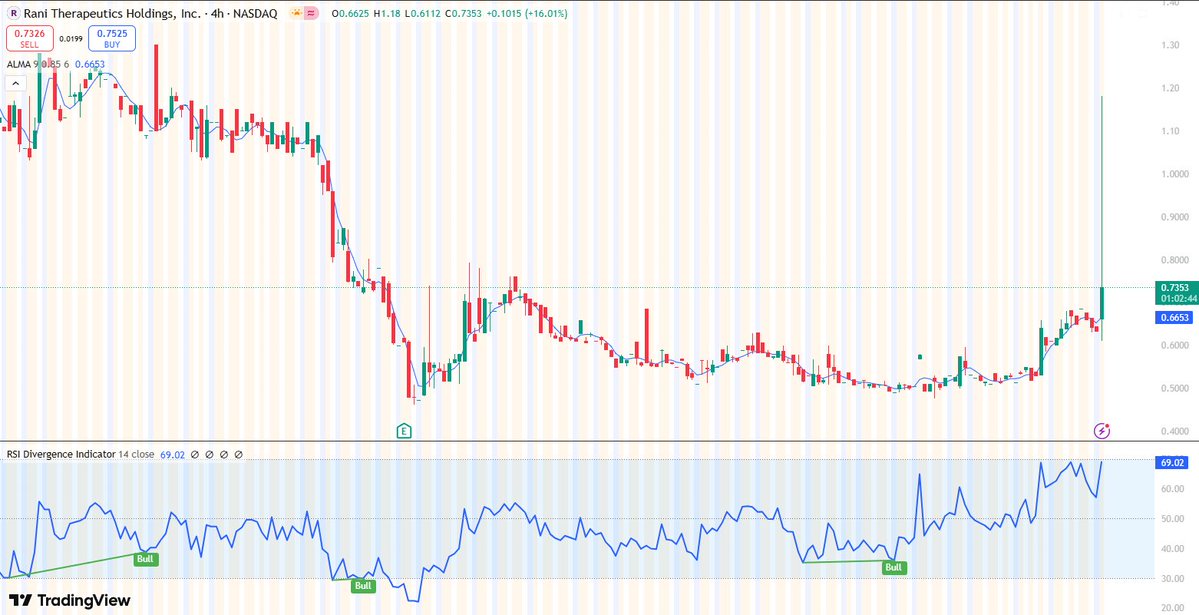The height and width of the screenshot is (615, 1199).
Task: Click the 1.10 price axis level
Action: tap(1171, 132)
